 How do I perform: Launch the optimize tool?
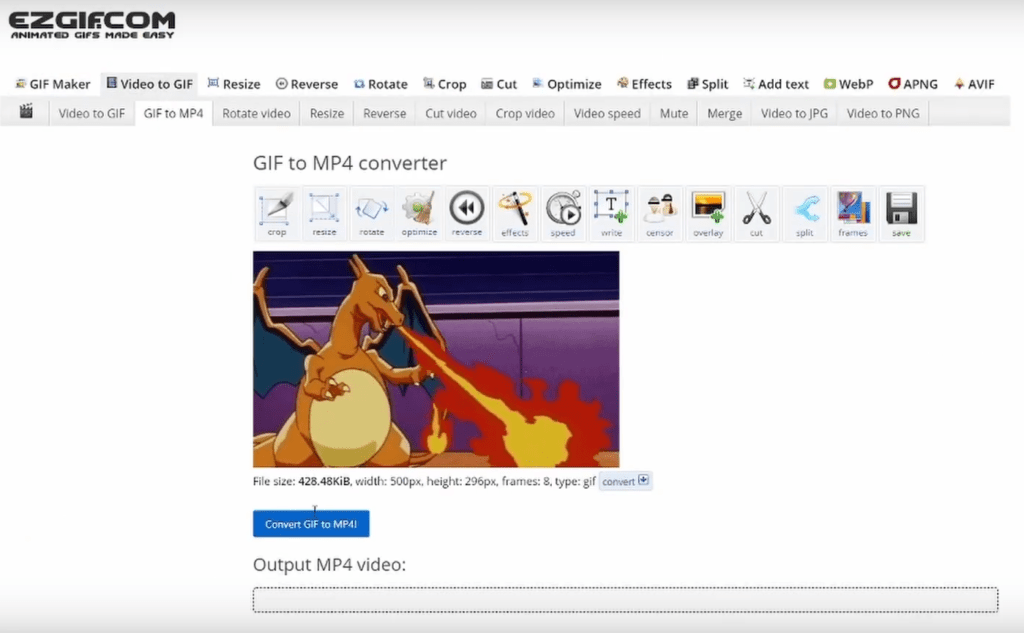coord(419,214)
